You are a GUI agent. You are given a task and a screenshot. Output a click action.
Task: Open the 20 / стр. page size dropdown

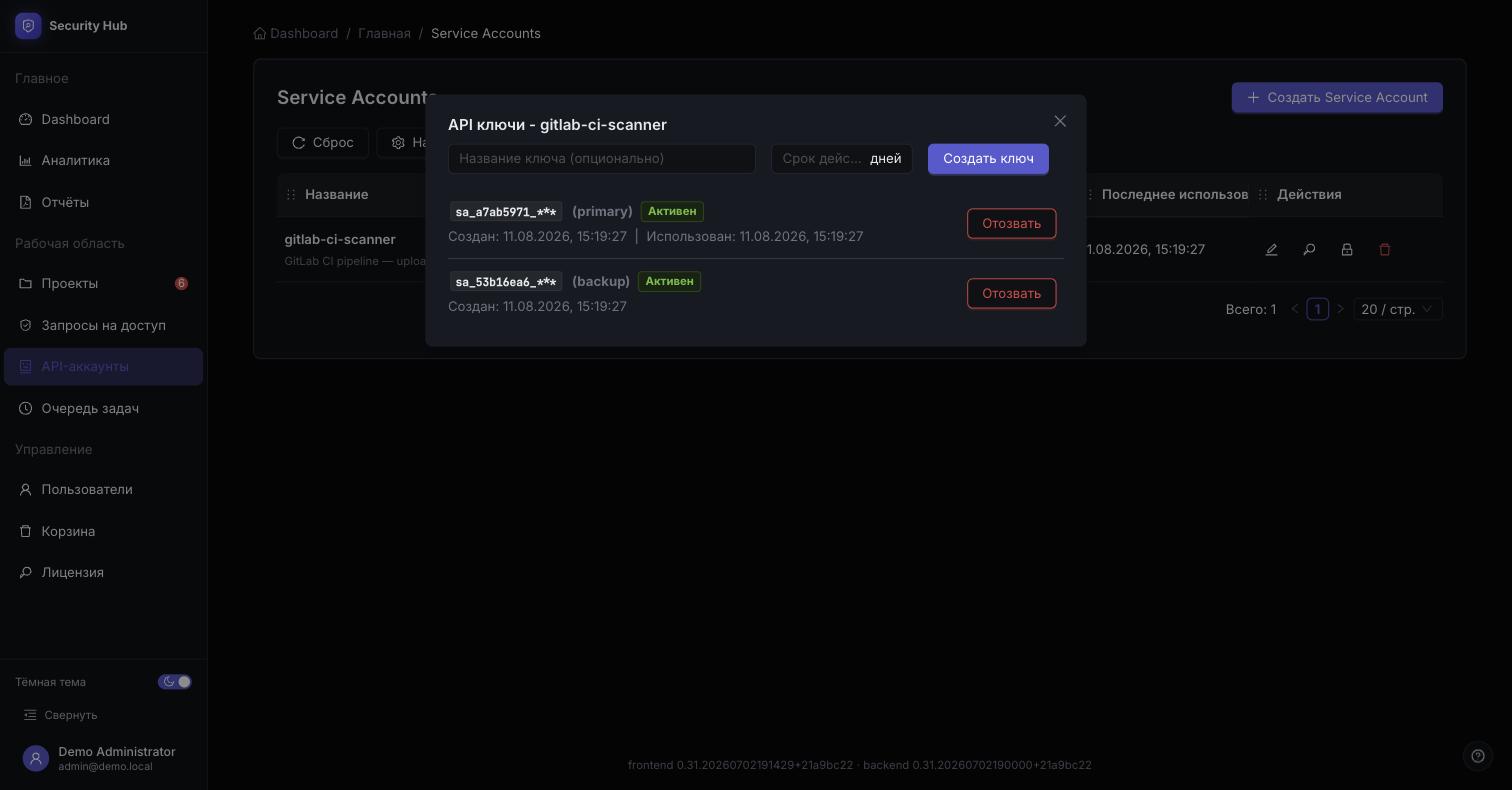pyautogui.click(x=1398, y=309)
